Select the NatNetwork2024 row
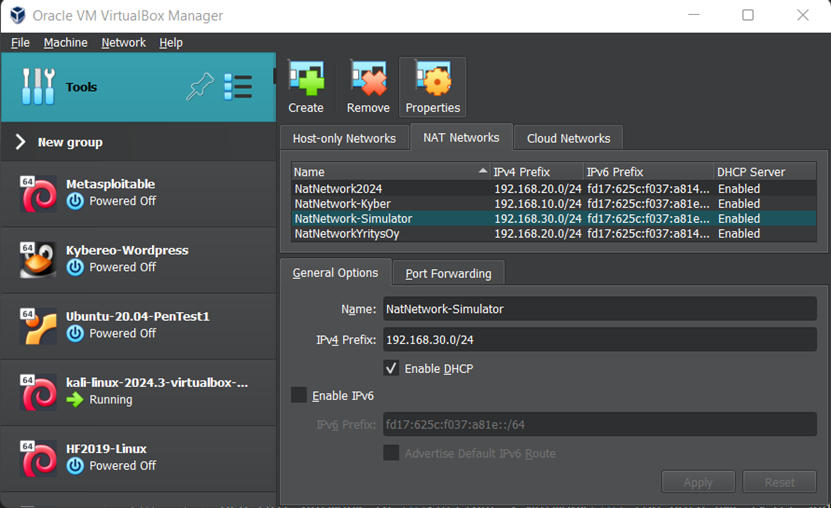Viewport: 831px width, 508px height. [x=554, y=189]
